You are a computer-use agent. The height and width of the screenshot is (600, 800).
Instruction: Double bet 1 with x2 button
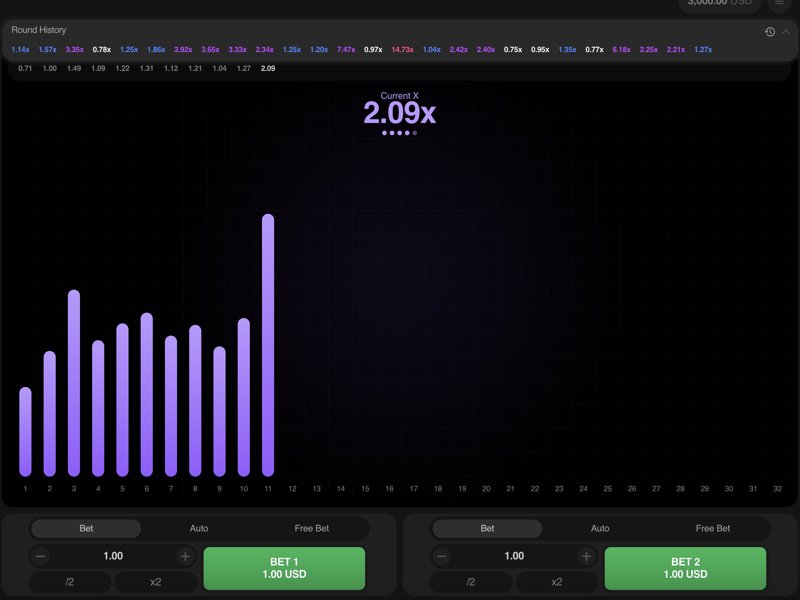[156, 582]
